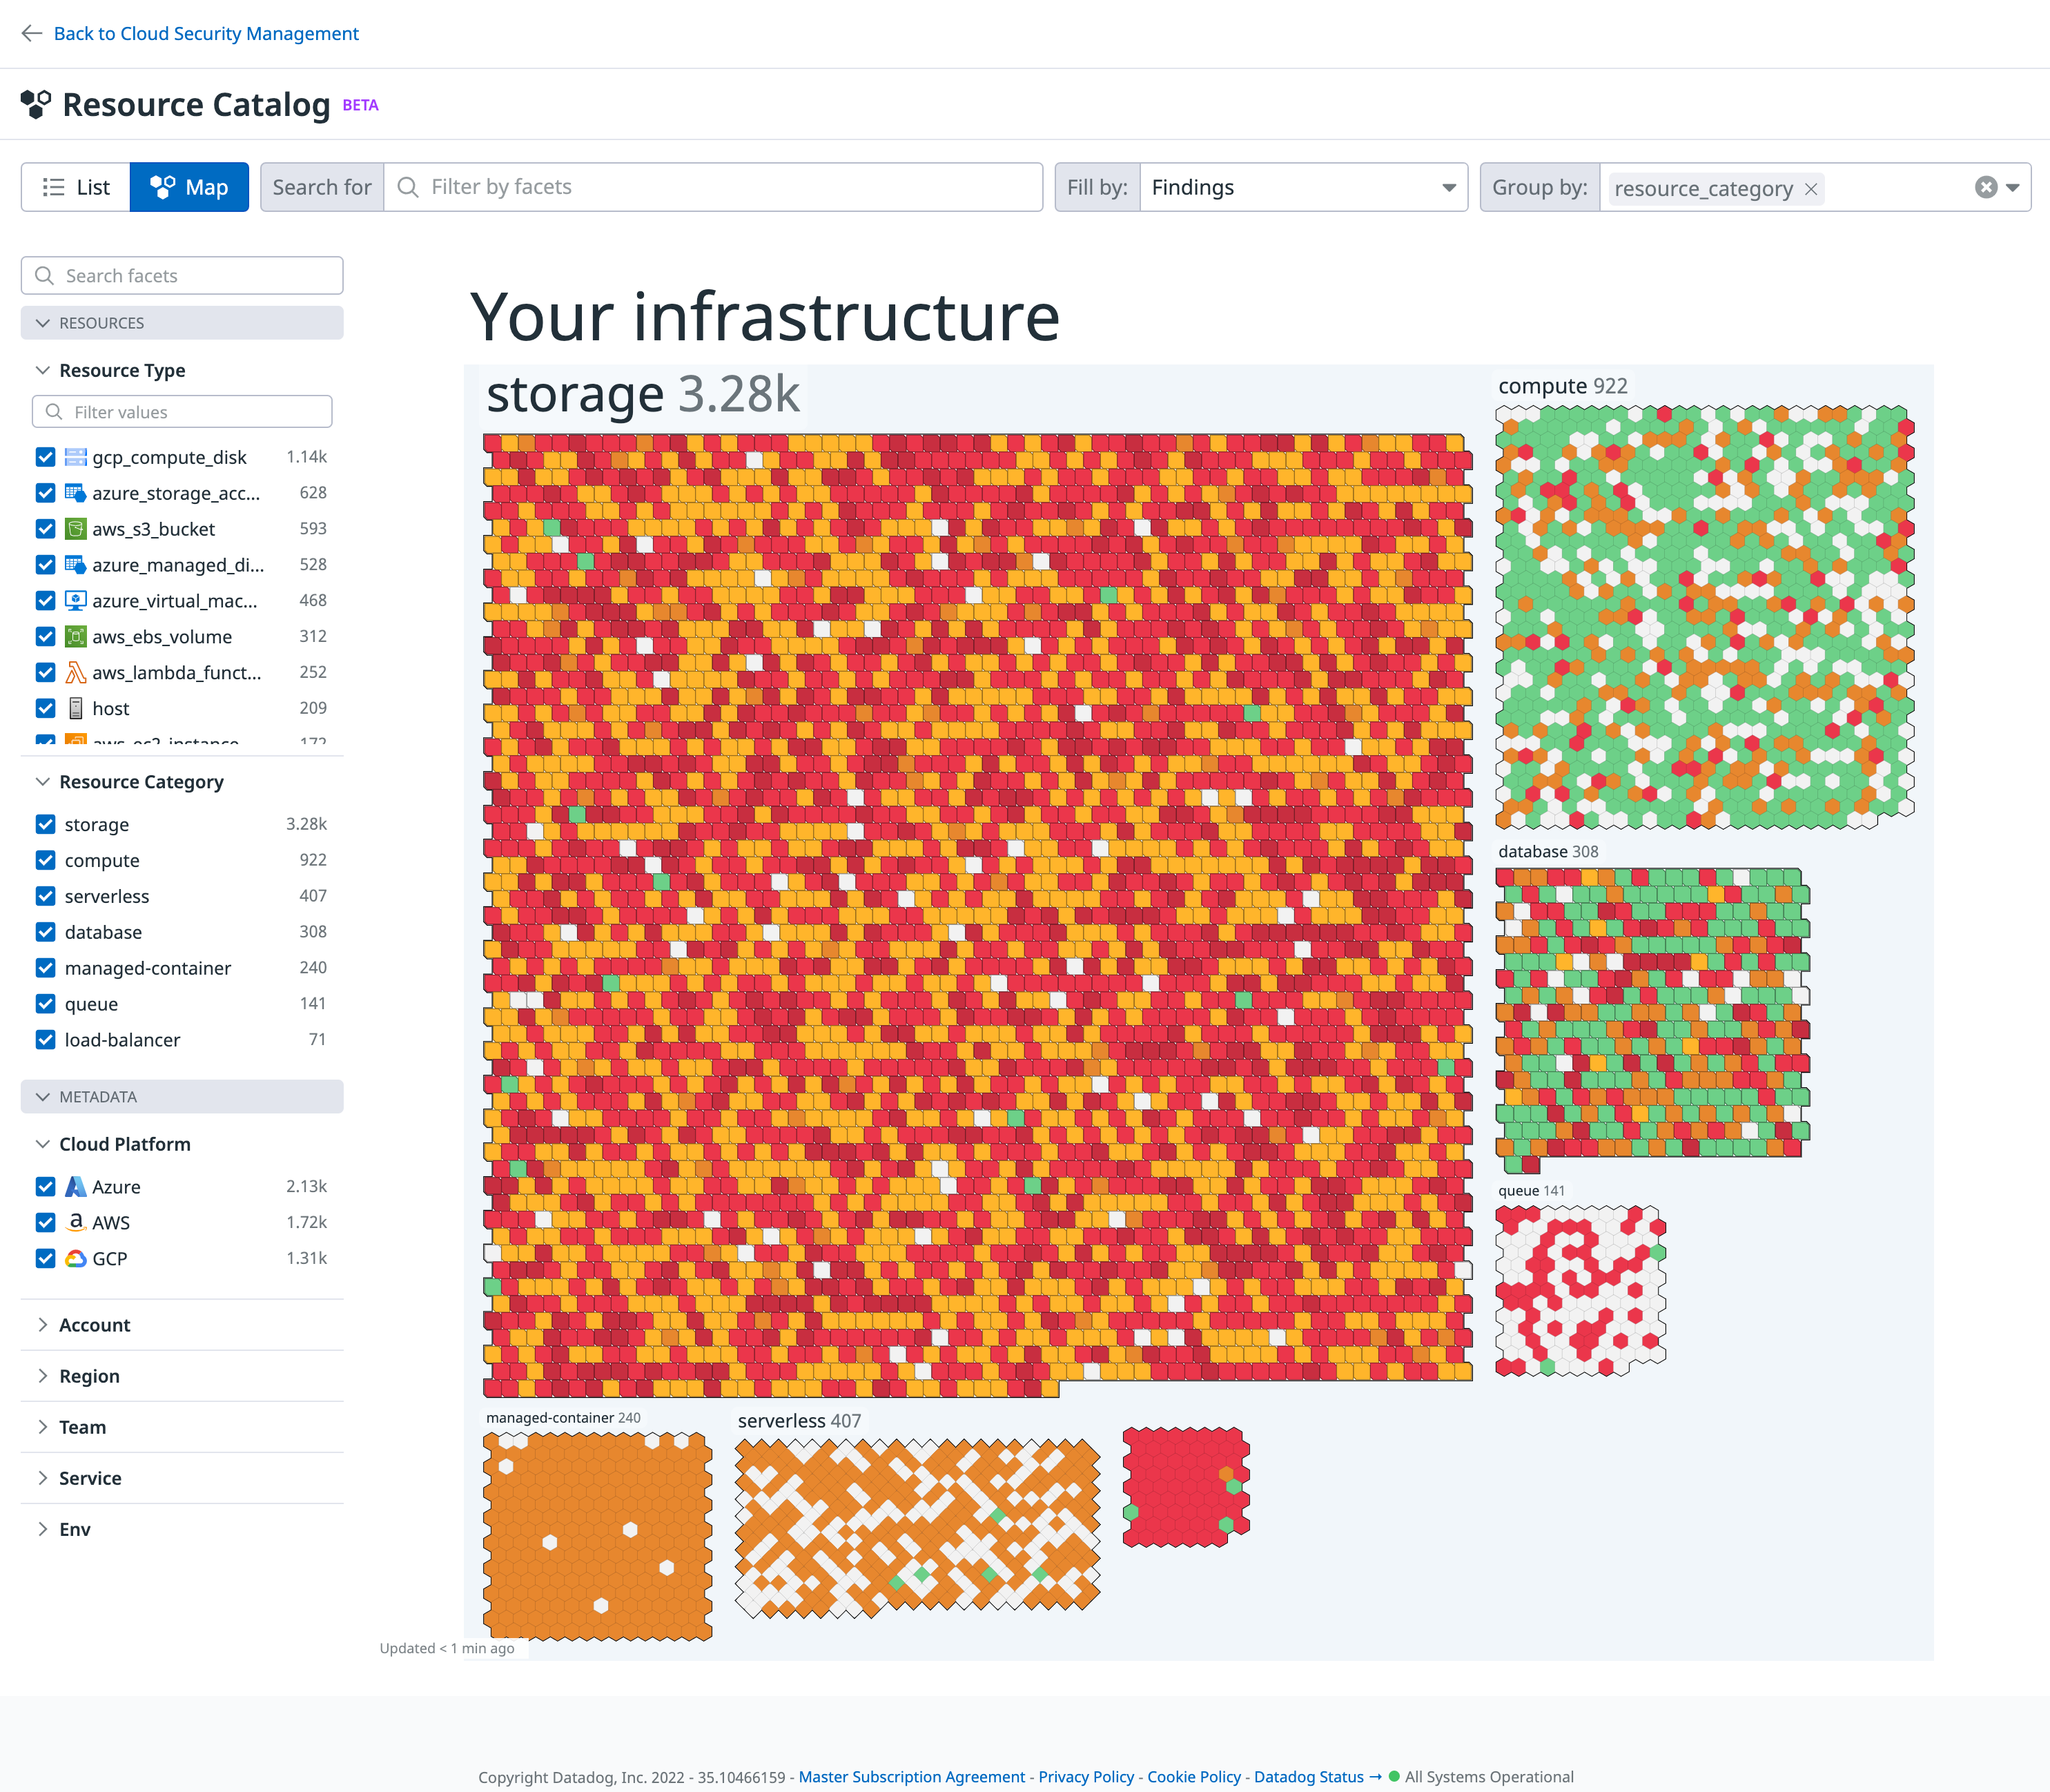Click the S3 bucket icon beside aws_s3_bucket

(76, 529)
